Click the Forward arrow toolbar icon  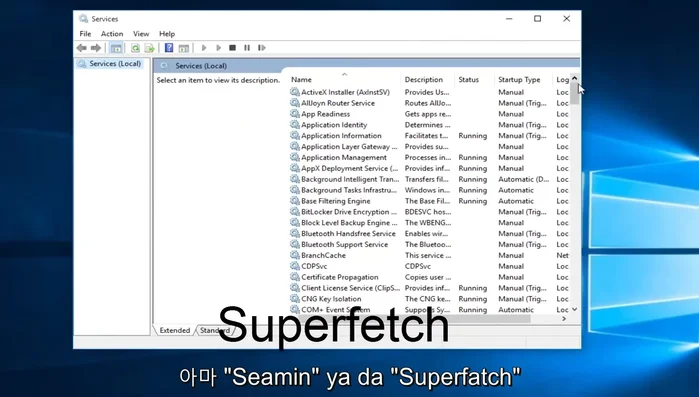96,48
